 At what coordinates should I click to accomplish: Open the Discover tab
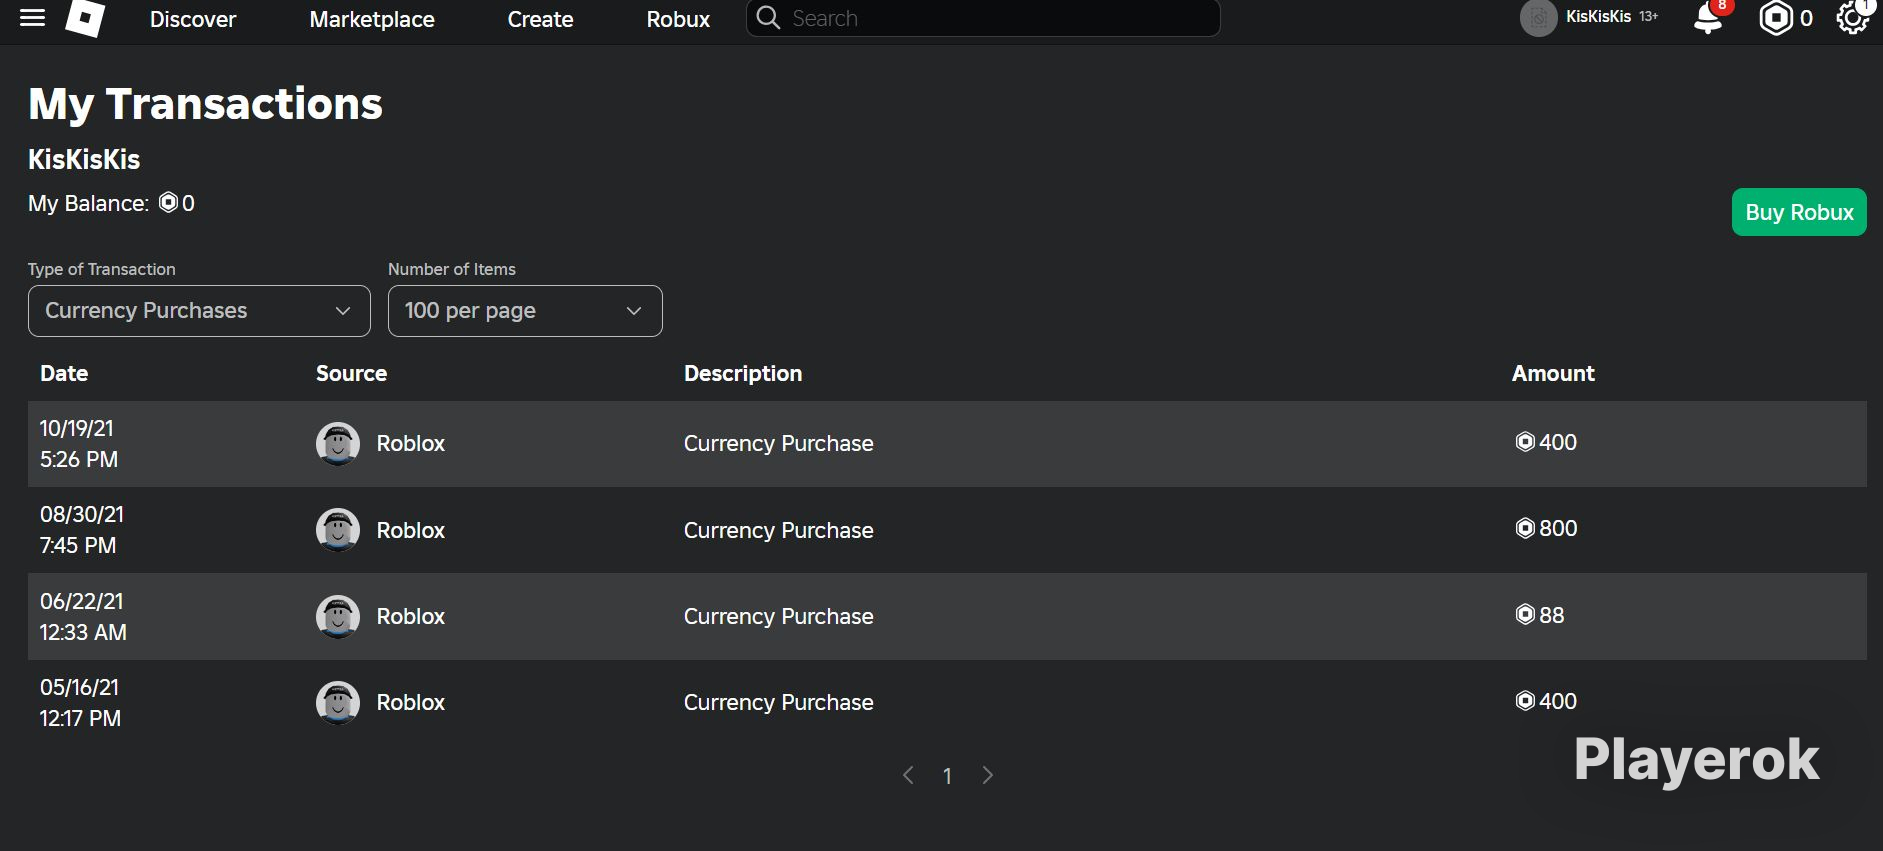pyautogui.click(x=193, y=19)
